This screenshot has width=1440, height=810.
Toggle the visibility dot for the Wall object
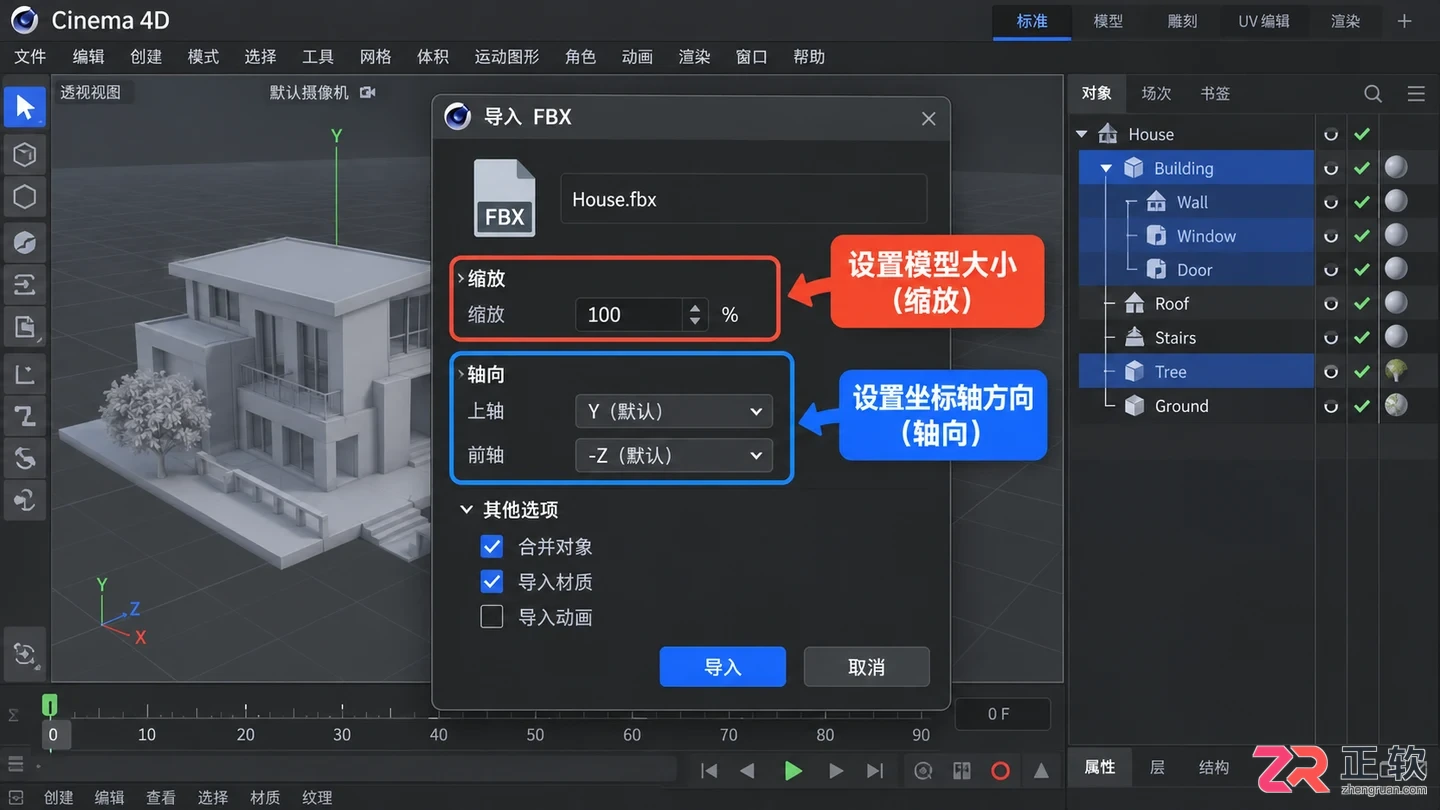1331,202
